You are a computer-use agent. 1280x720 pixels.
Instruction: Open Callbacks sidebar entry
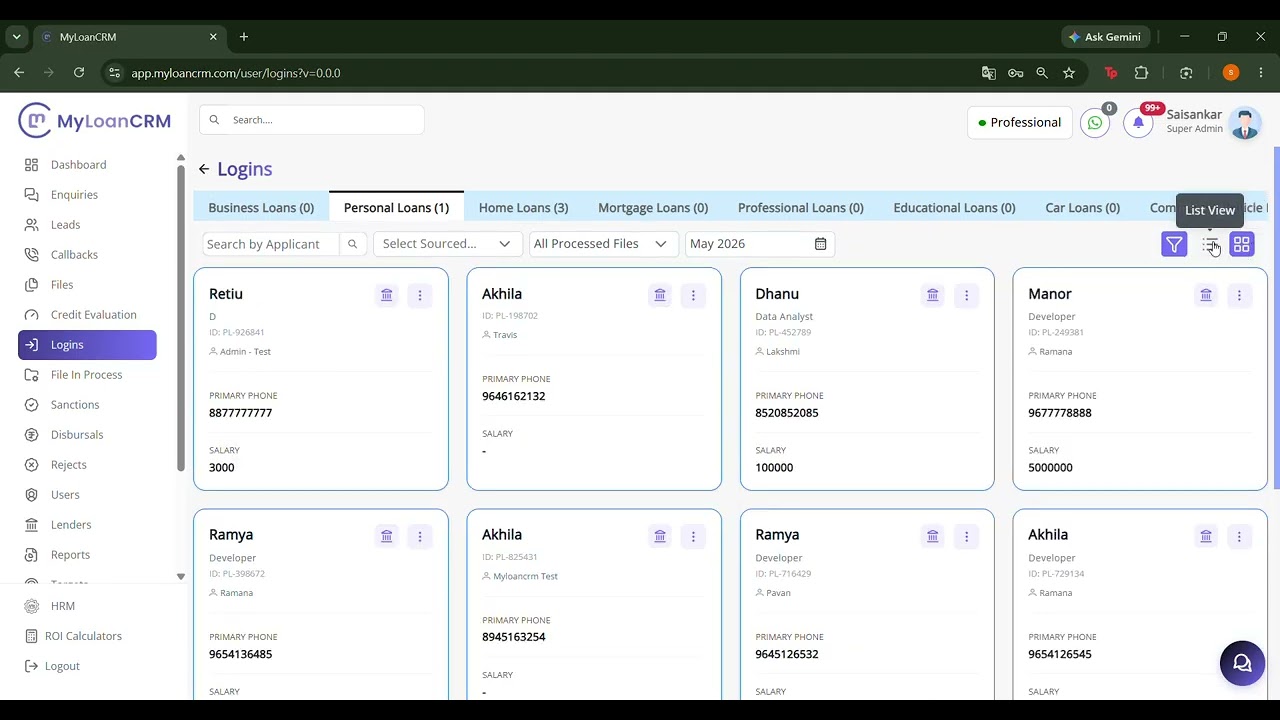[x=74, y=255]
